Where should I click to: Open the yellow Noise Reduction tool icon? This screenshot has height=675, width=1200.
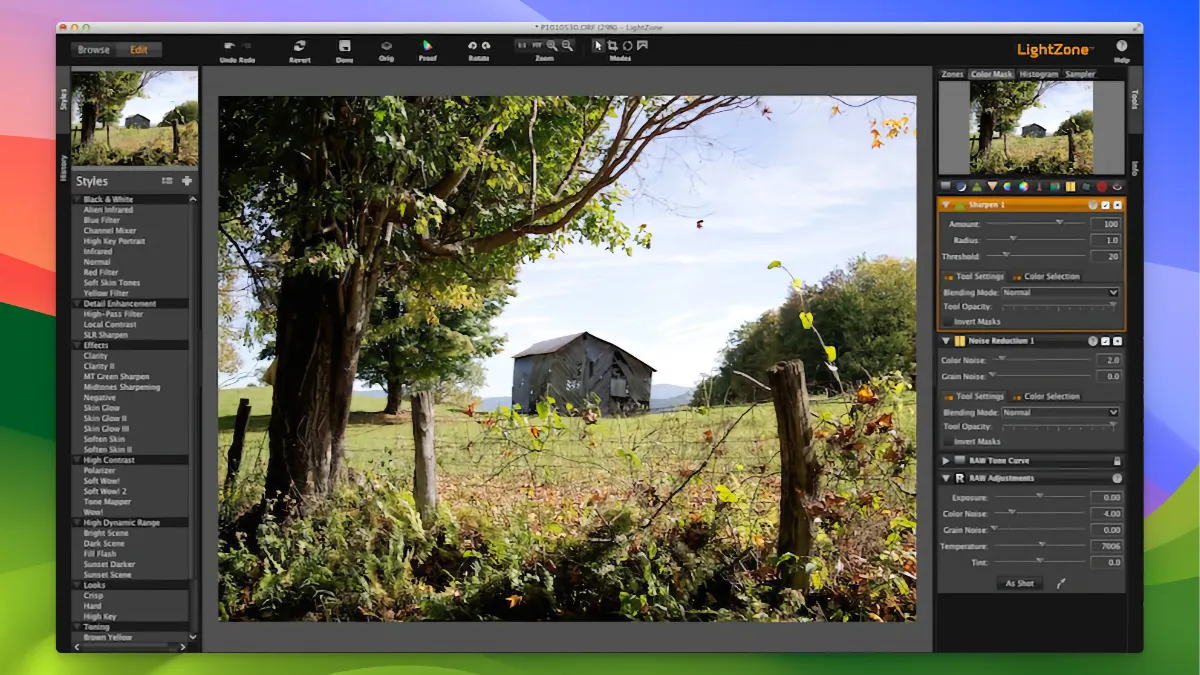1070,187
